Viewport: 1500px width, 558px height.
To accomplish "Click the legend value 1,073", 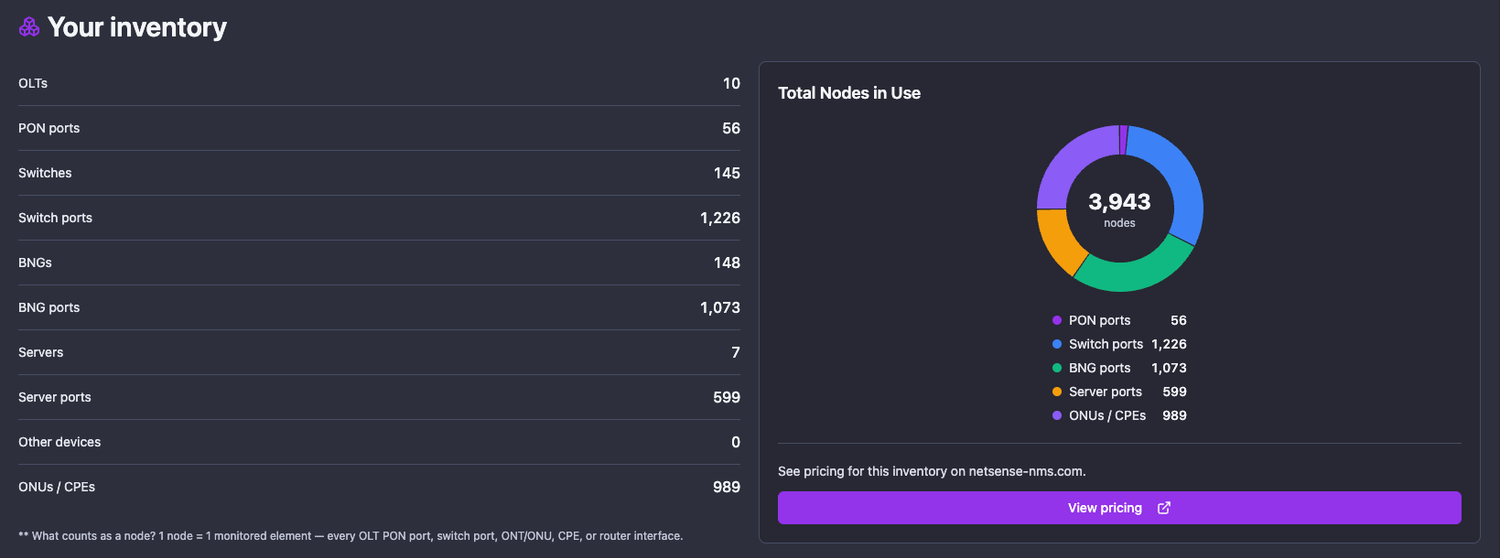I will (x=1169, y=368).
